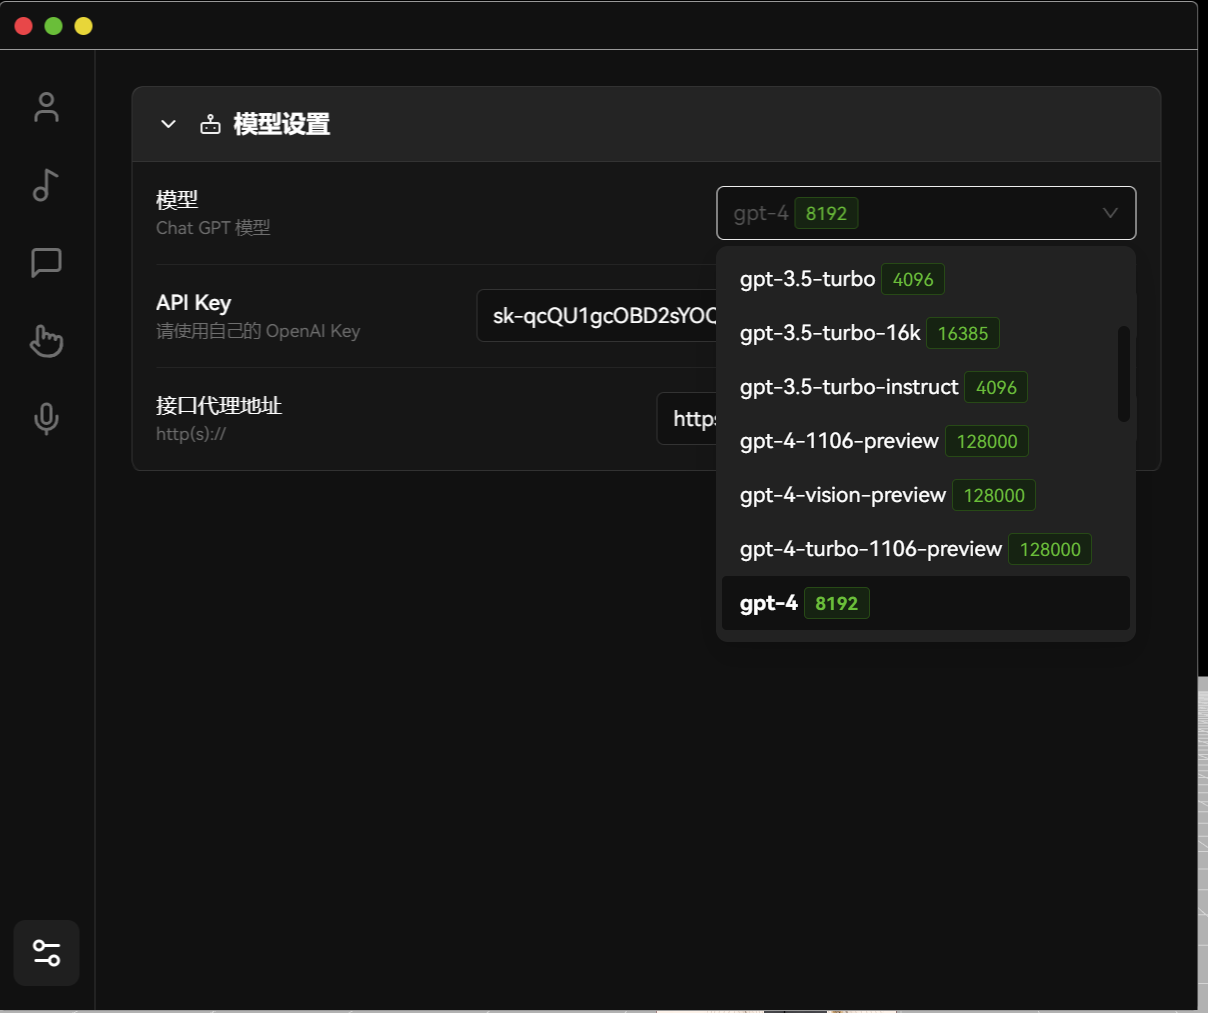Choose gpt-3.5-turbo-instruct model

click(x=926, y=387)
